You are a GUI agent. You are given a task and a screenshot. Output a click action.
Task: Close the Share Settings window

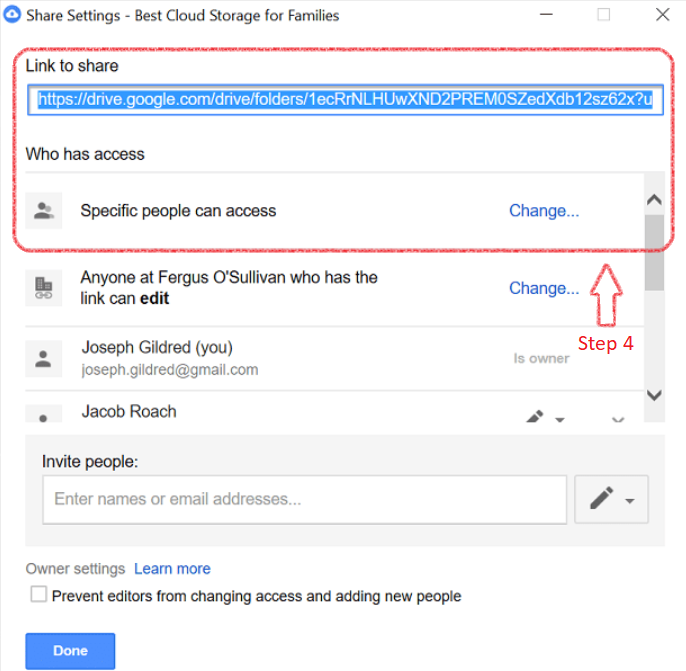pyautogui.click(x=662, y=15)
